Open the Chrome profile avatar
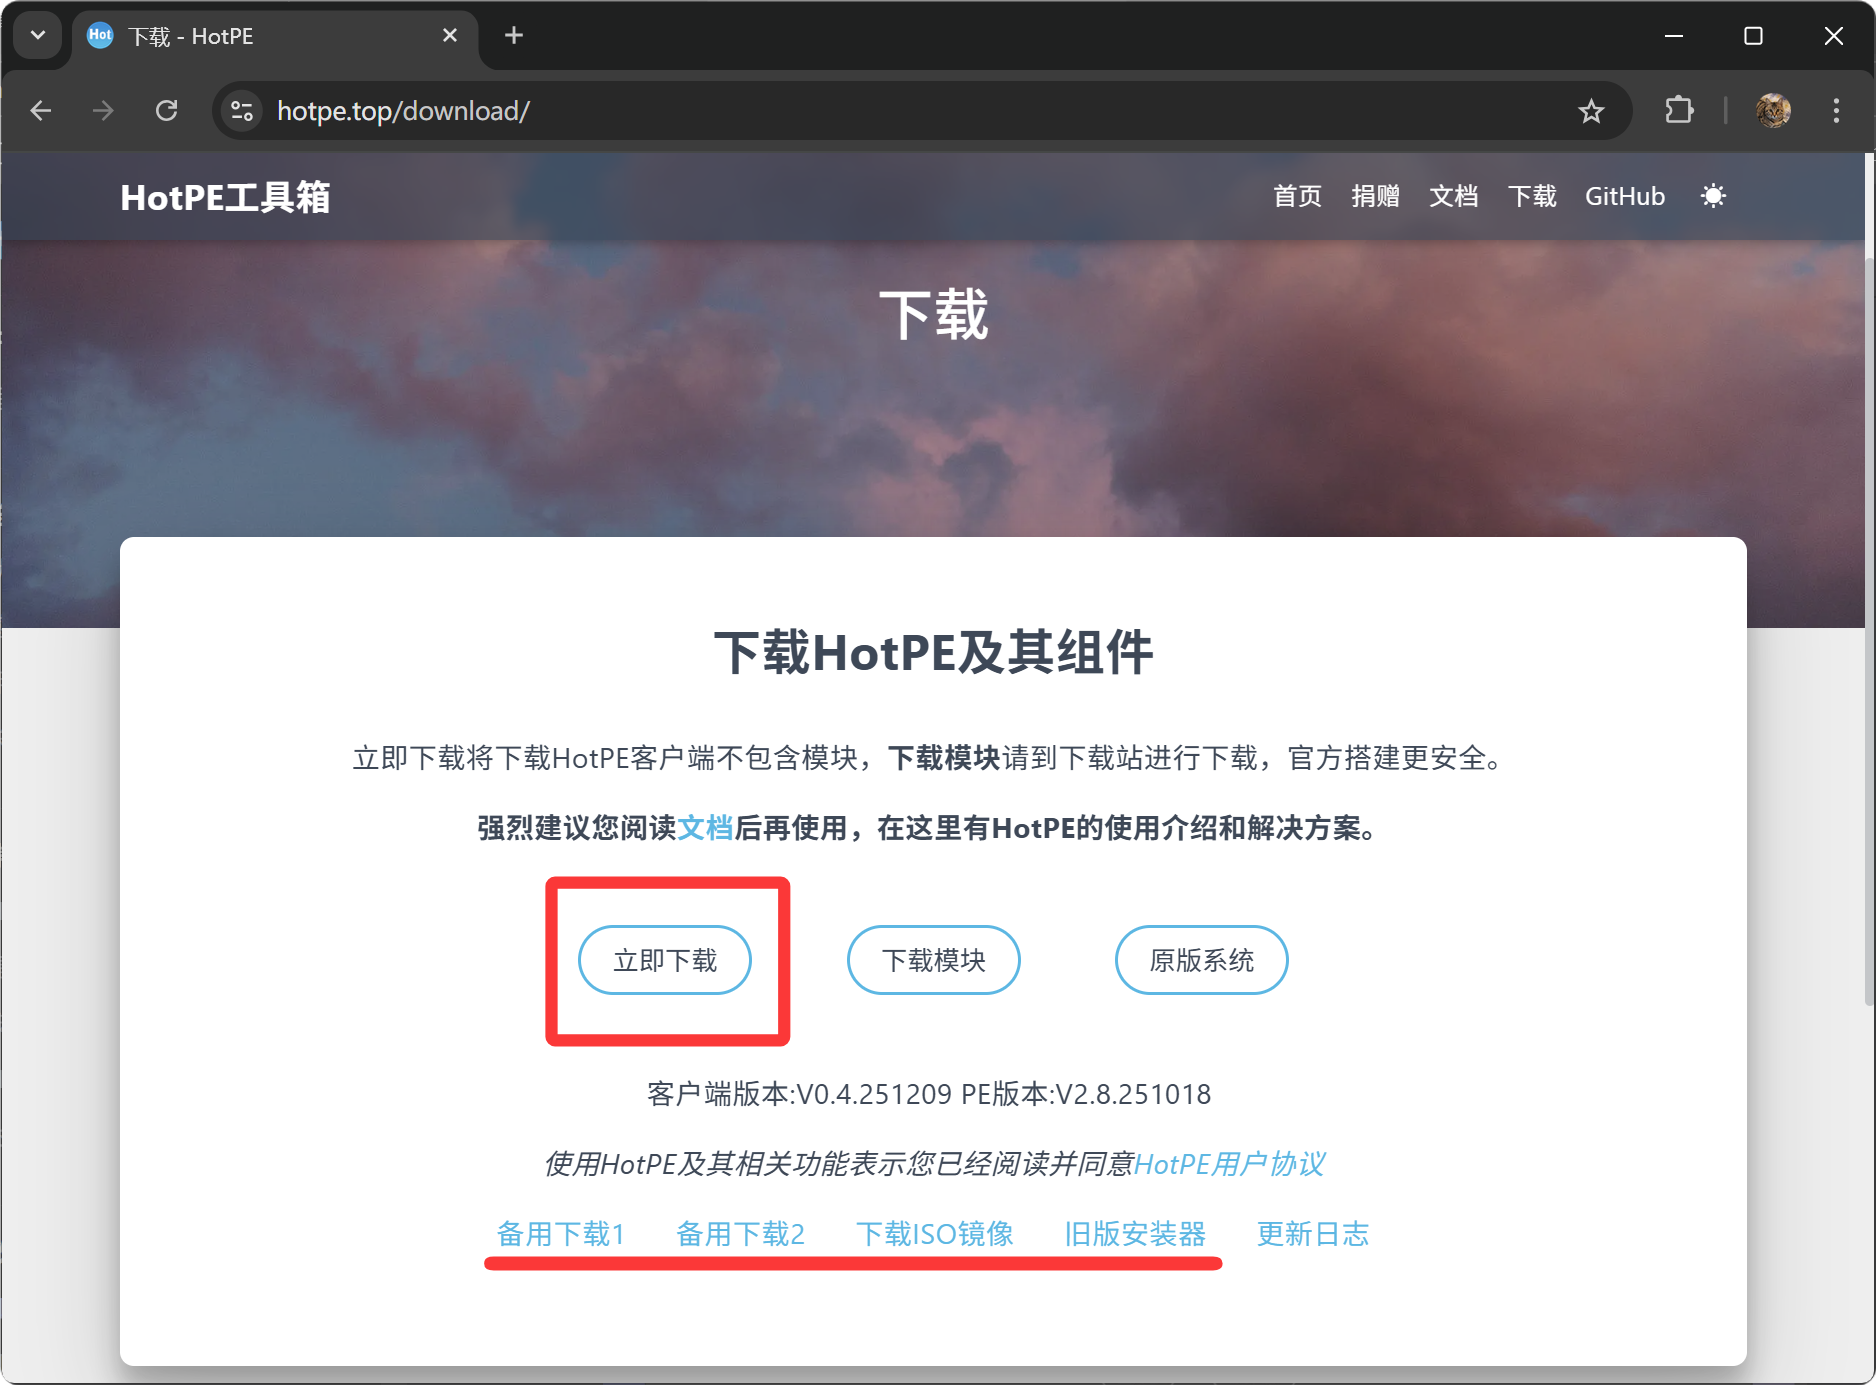Viewport: 1876px width, 1385px height. (1773, 111)
